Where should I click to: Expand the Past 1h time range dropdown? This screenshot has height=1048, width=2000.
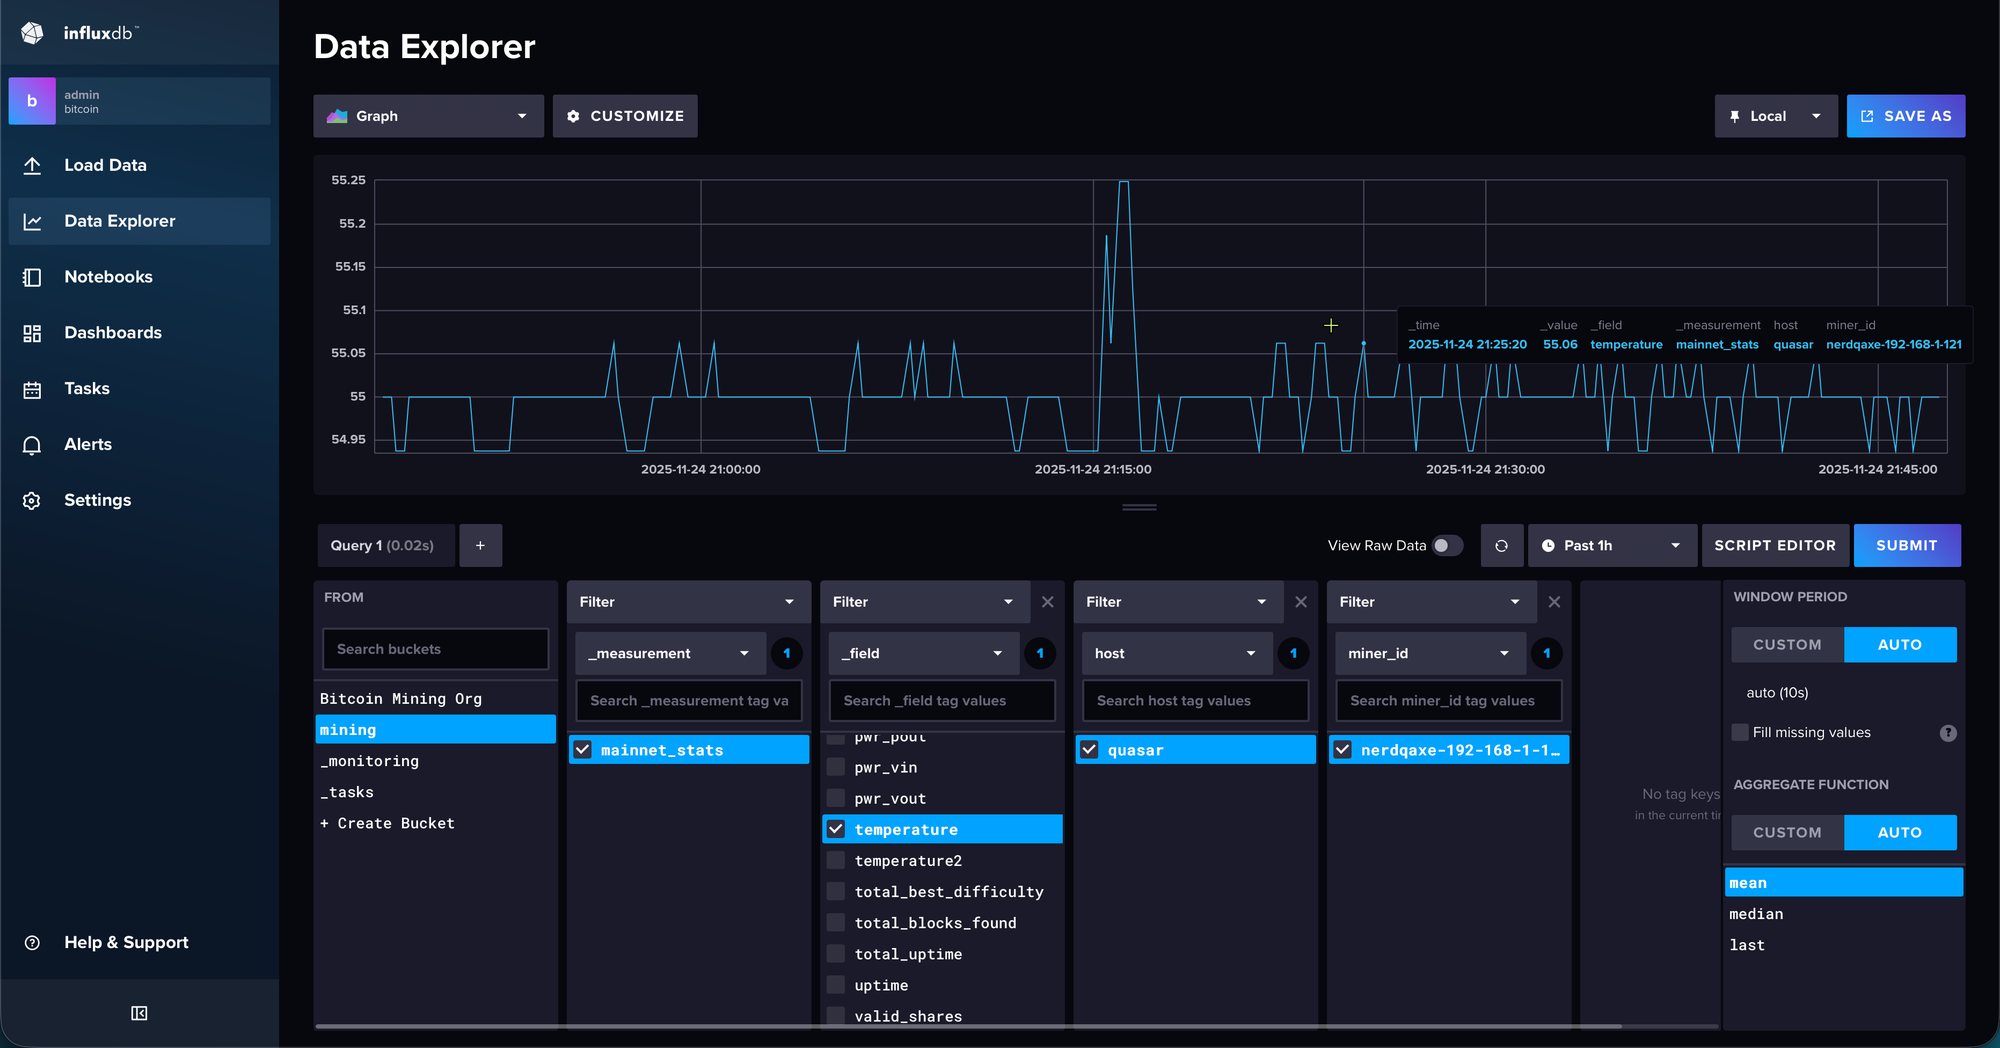1611,546
